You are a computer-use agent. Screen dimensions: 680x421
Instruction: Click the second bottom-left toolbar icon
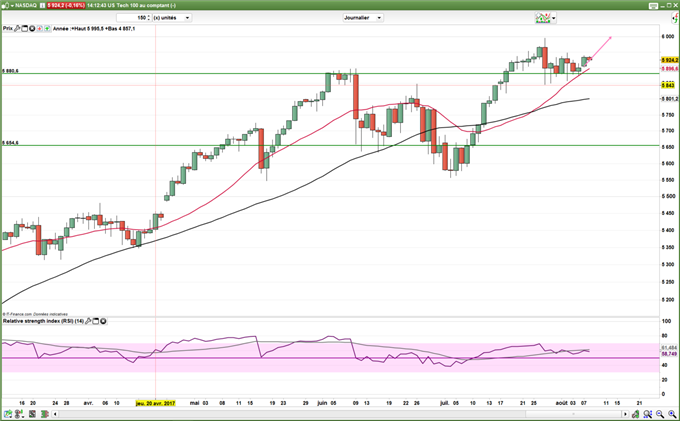click(20, 414)
